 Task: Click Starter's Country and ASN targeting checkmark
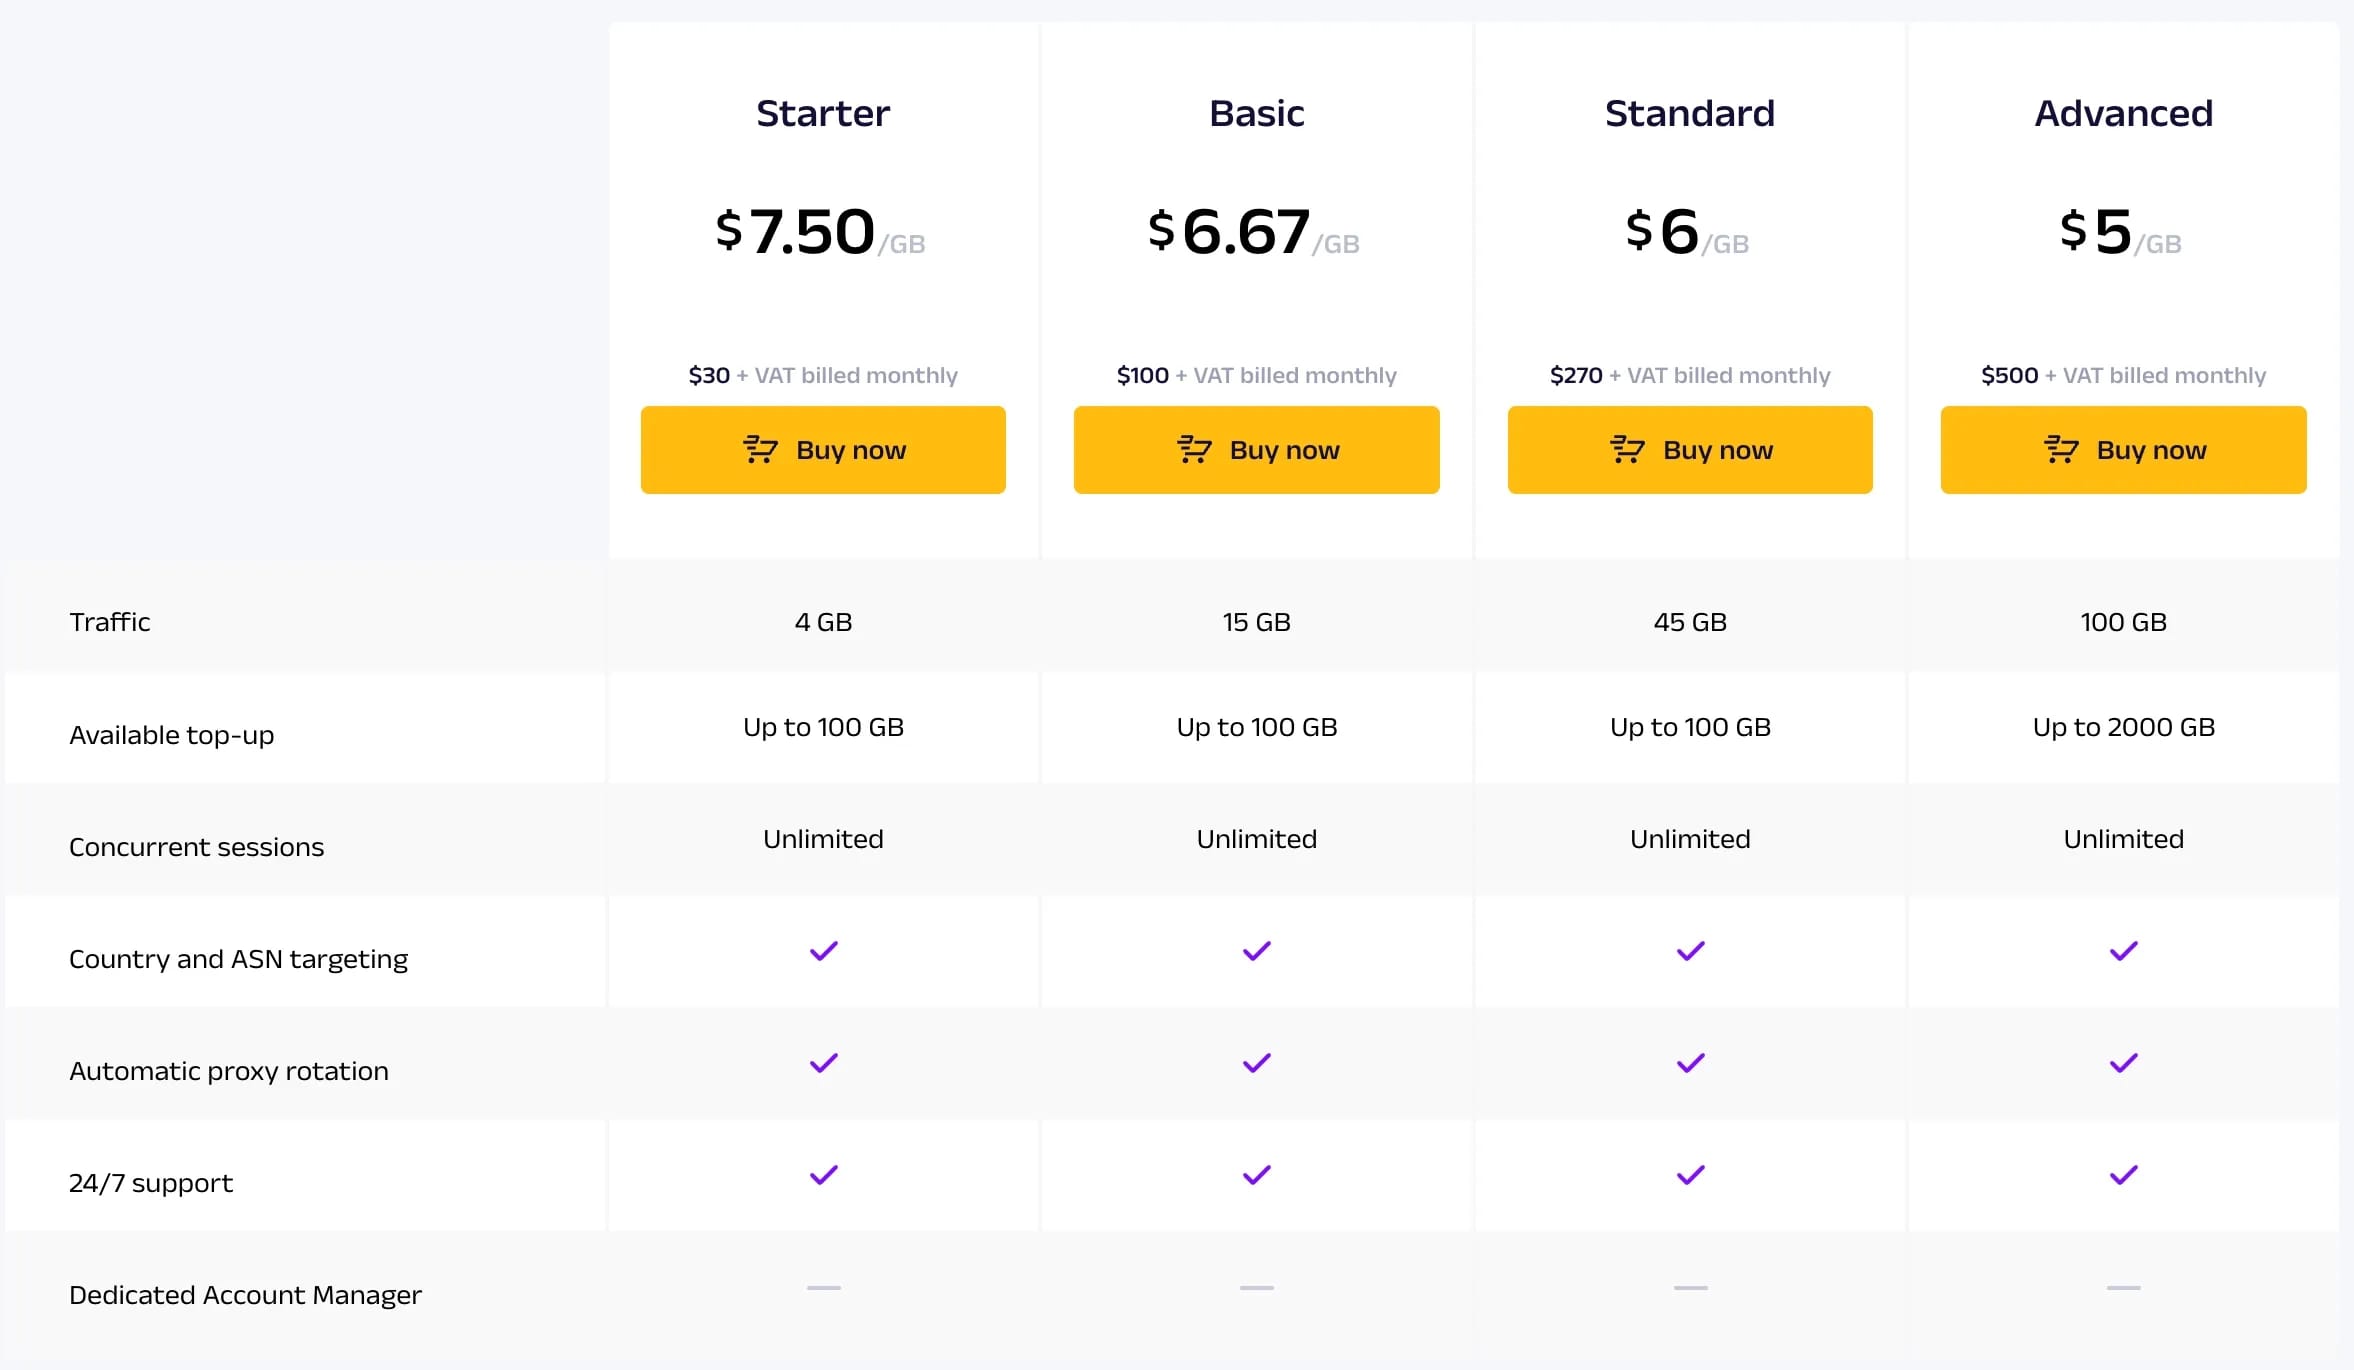click(x=823, y=951)
